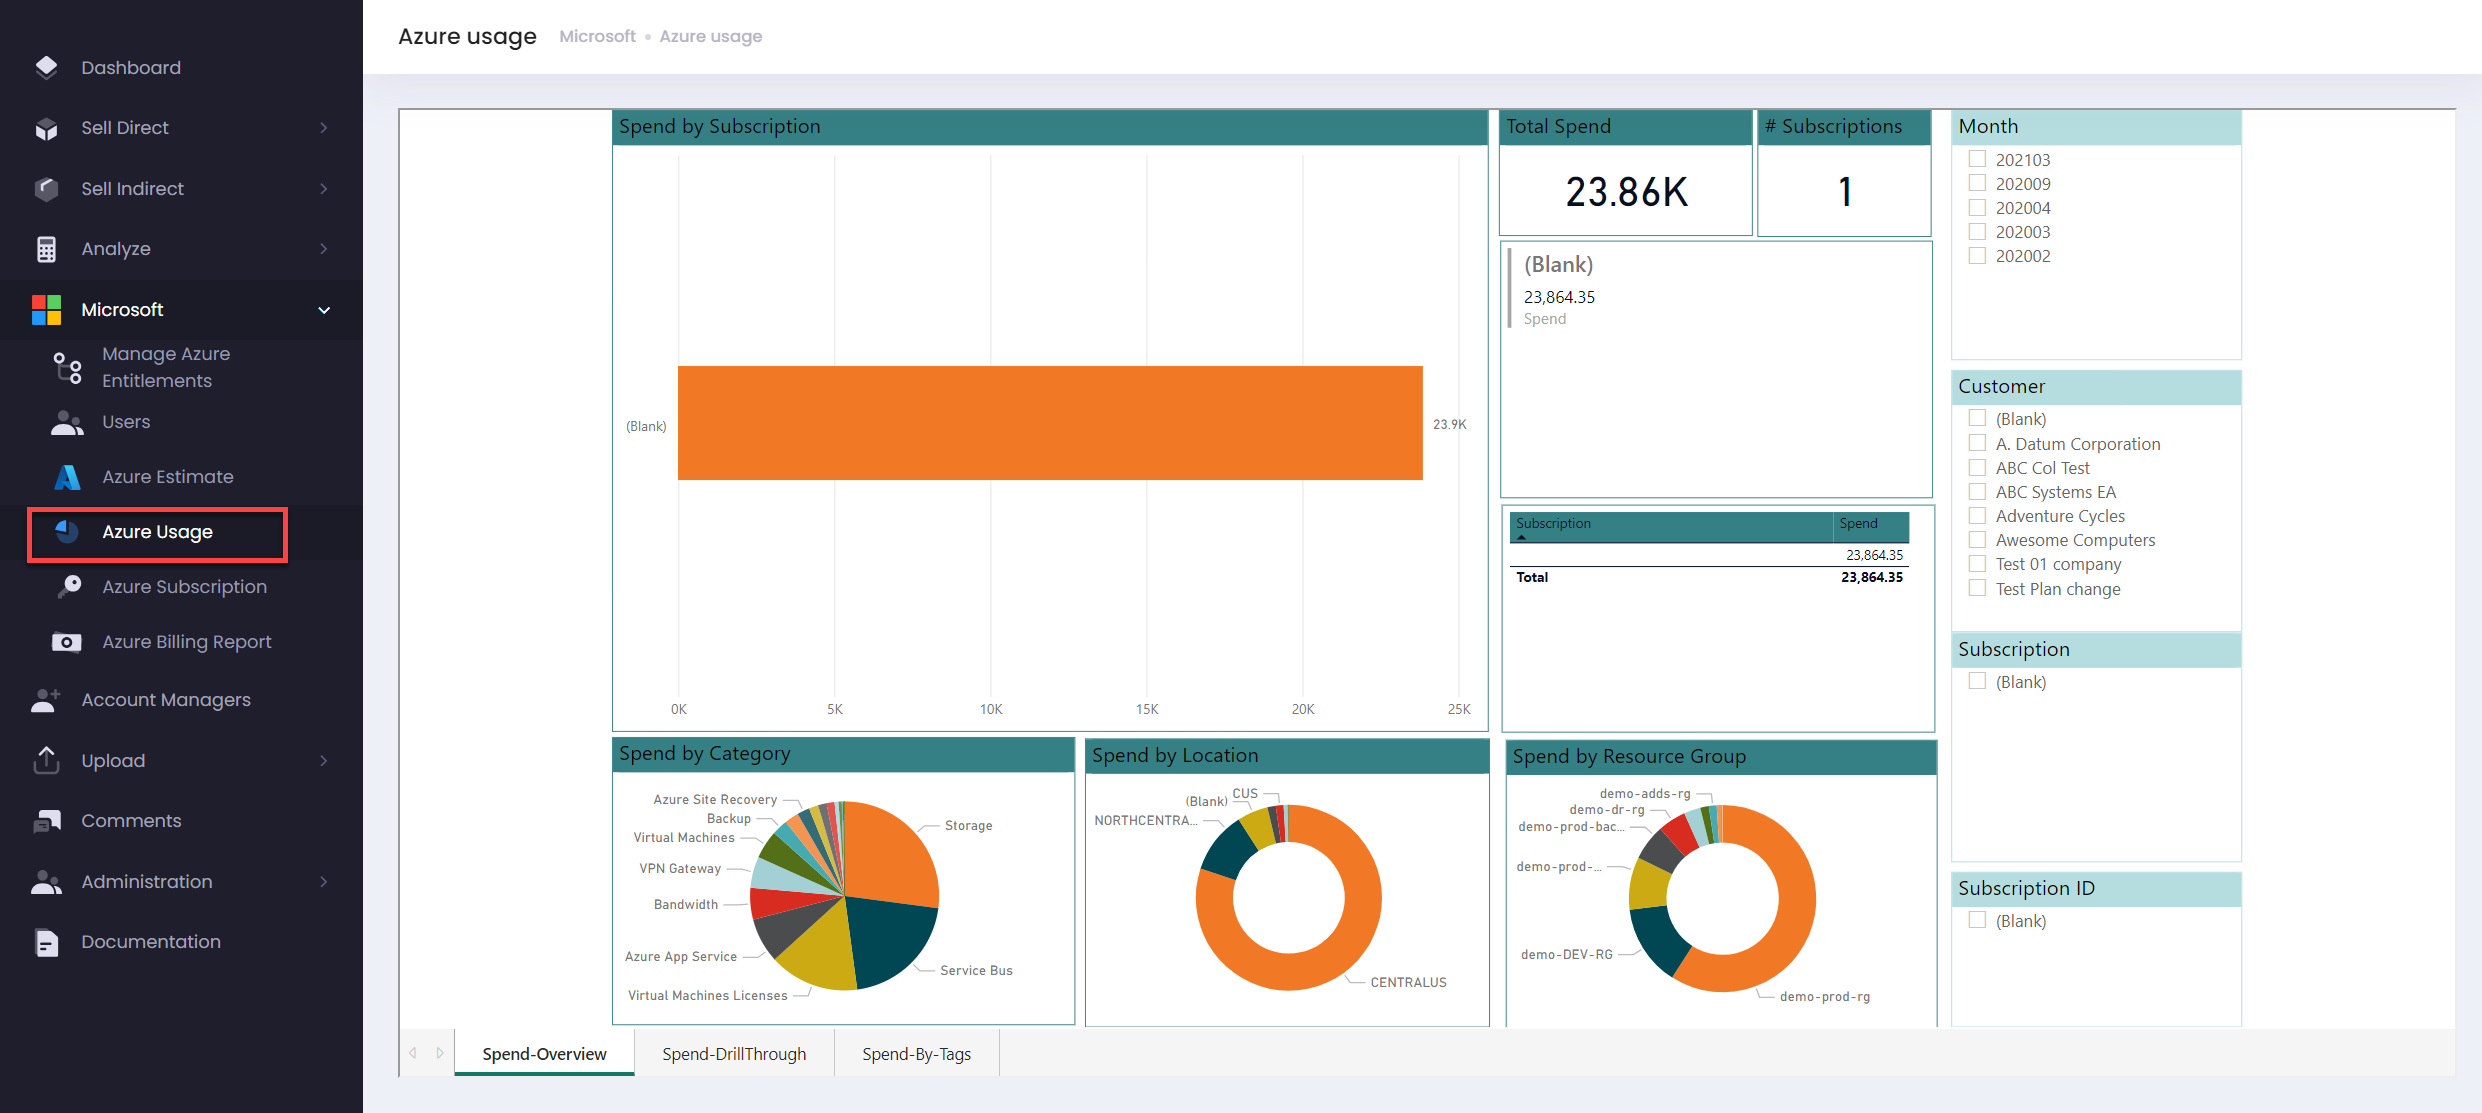Screen dimensions: 2482x1113
Task: Click the Comments chat icon
Action: click(46, 821)
